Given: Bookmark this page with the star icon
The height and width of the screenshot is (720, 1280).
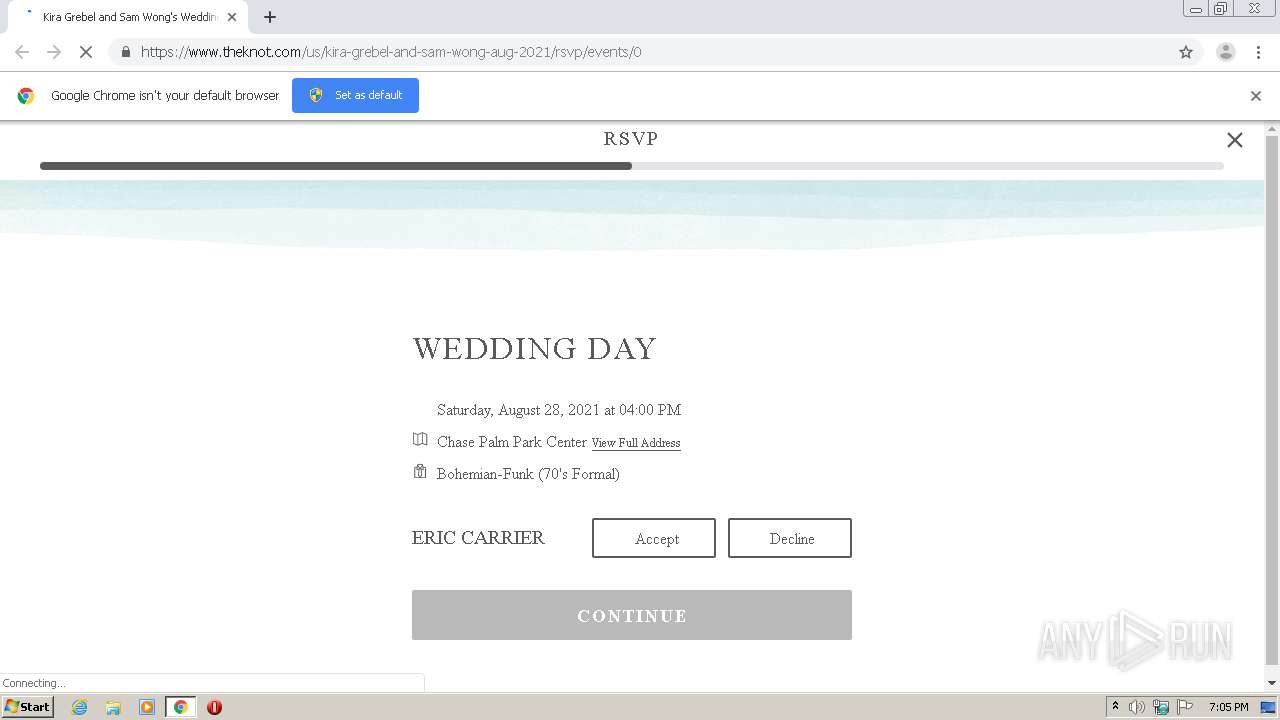Looking at the screenshot, I should point(1186,52).
